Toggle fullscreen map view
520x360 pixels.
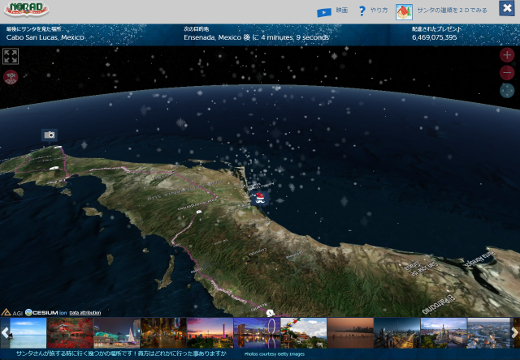point(11,56)
